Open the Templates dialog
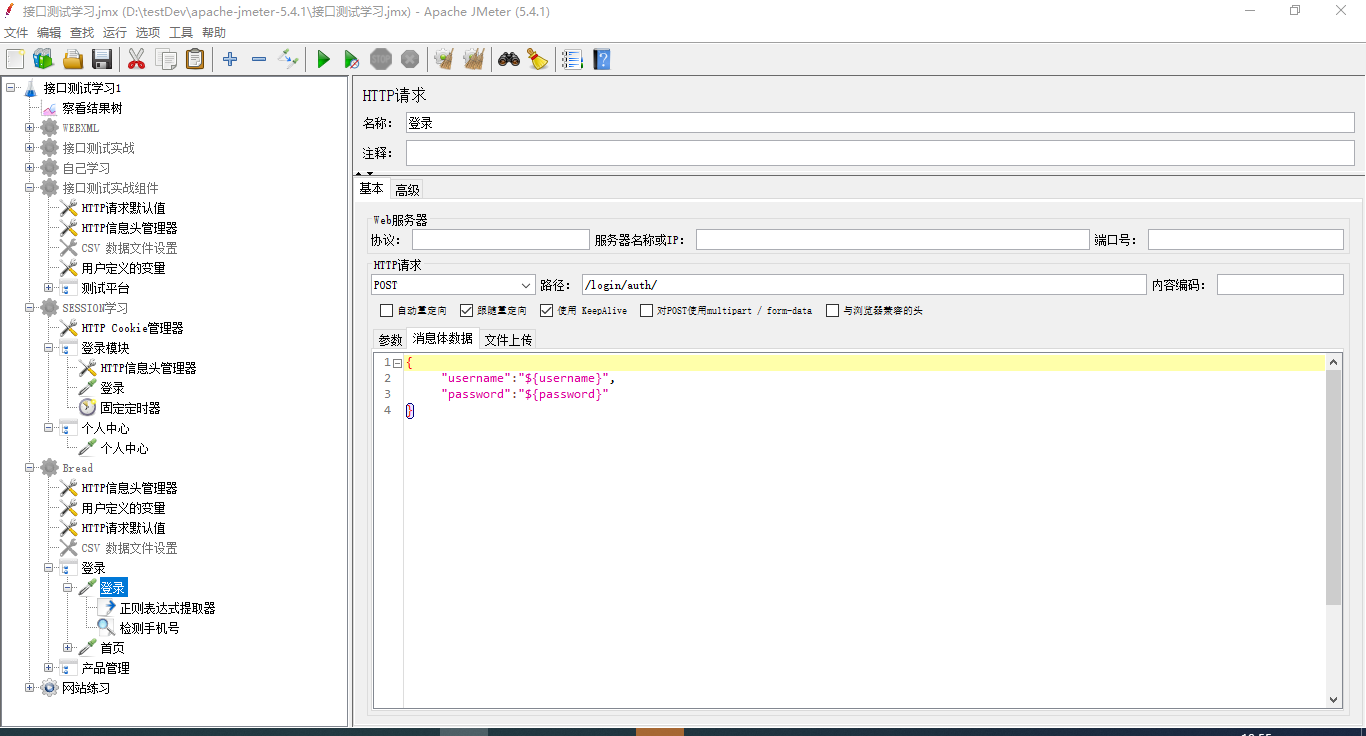Screen dimensions: 1366x736 pyautogui.click(x=43, y=60)
